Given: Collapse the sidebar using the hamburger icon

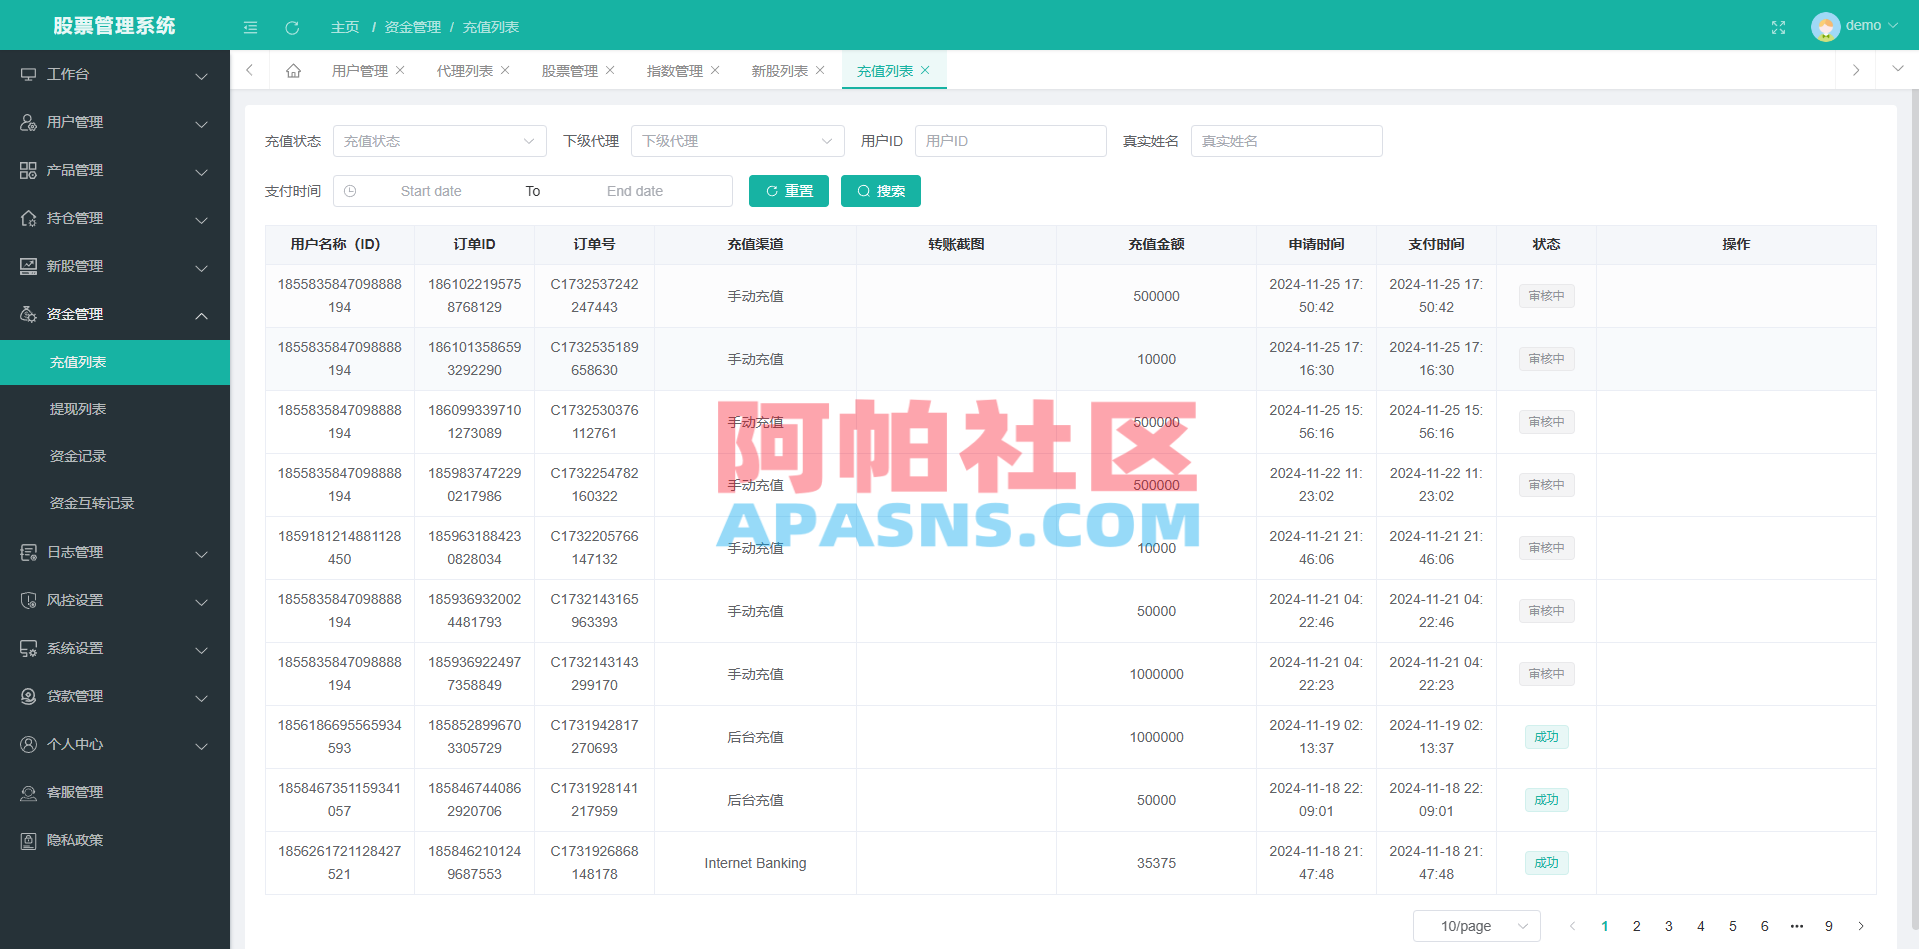Looking at the screenshot, I should tap(250, 27).
